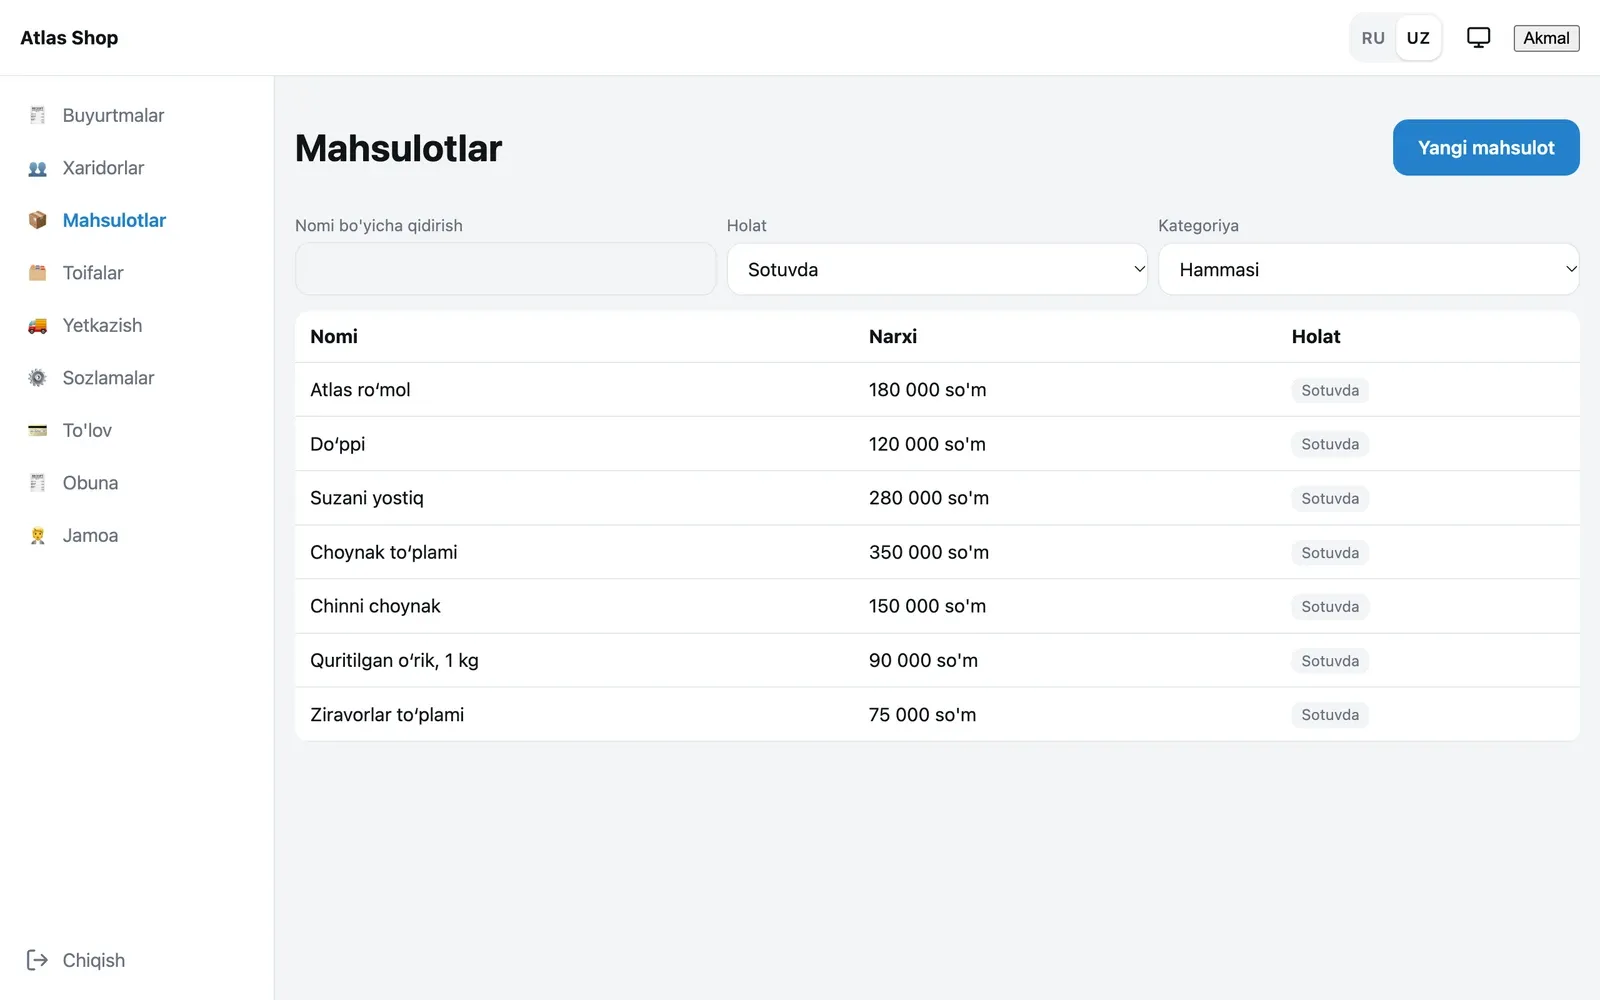The image size is (1600, 1000).
Task: Click the Yetkazish delivery truck icon
Action: tap(37, 325)
